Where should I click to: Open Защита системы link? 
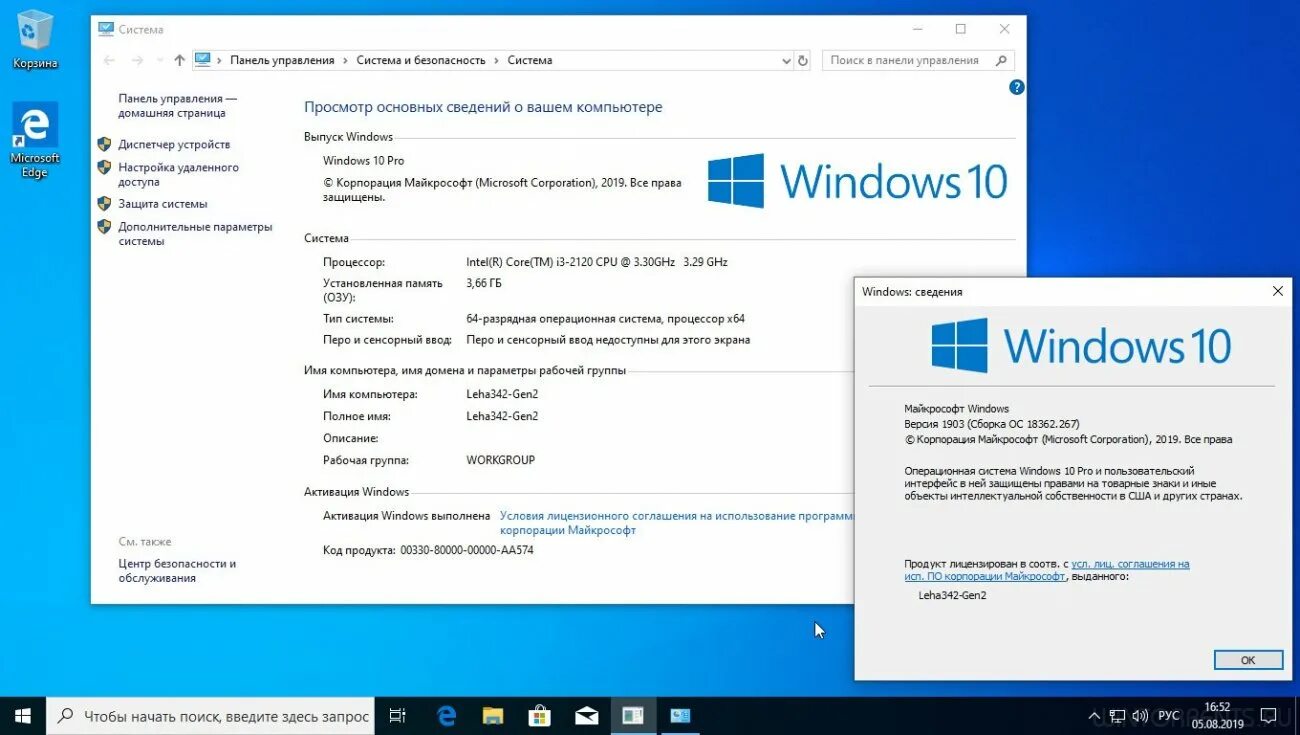tap(163, 203)
